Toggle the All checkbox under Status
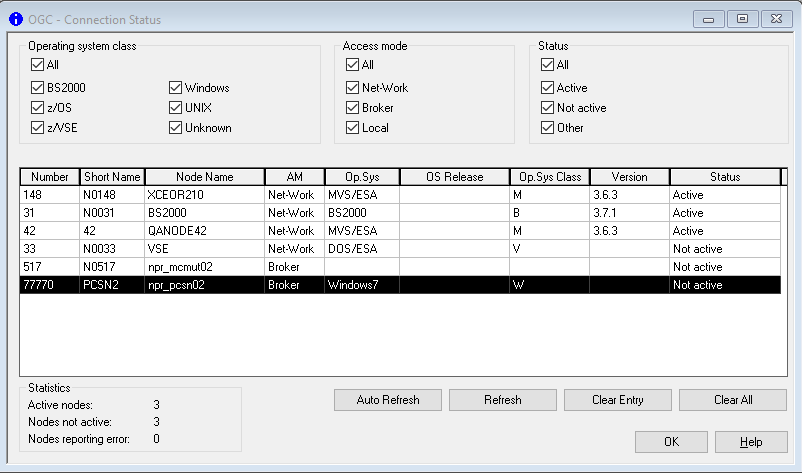The width and height of the screenshot is (802, 473). (548, 65)
